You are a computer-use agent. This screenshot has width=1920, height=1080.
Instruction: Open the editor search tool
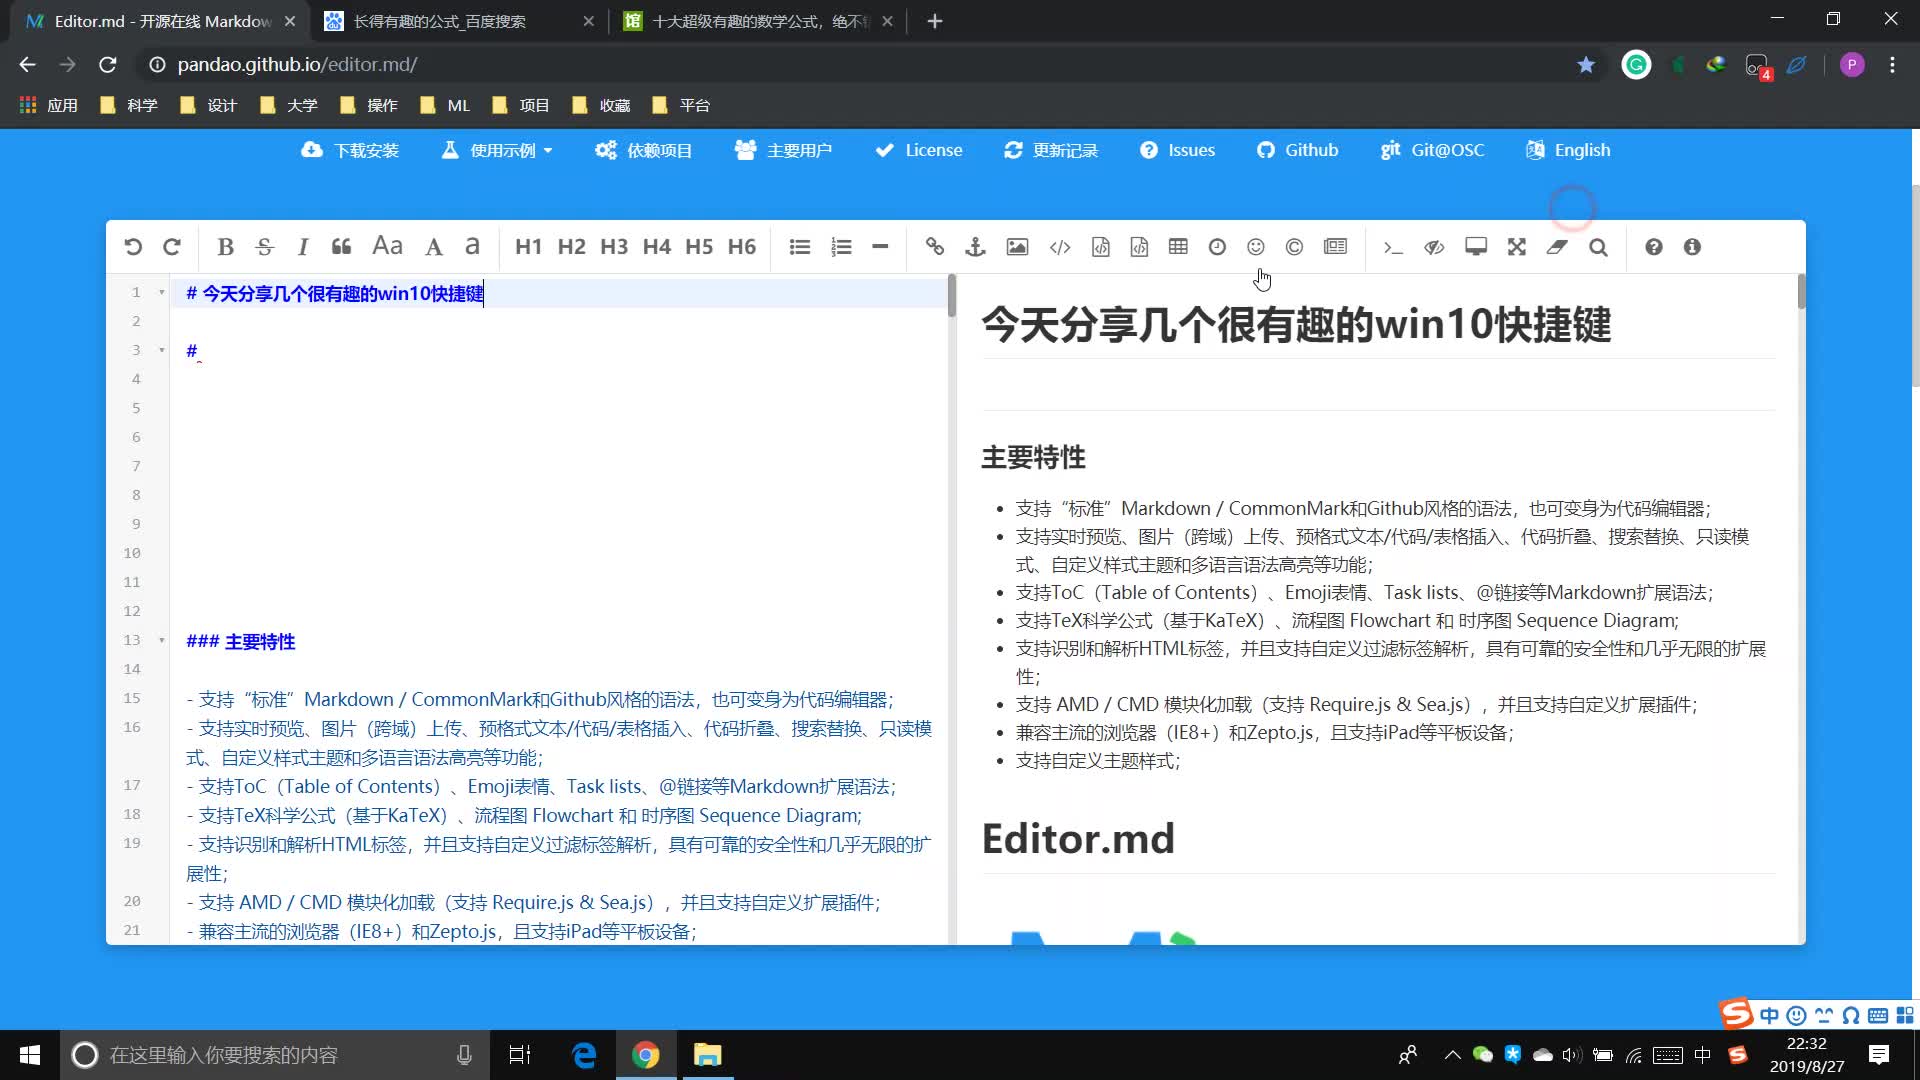point(1598,247)
